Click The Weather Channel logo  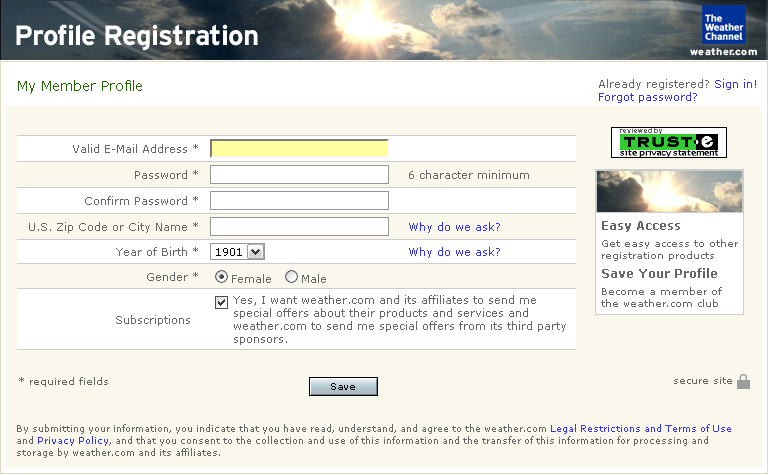pos(723,28)
